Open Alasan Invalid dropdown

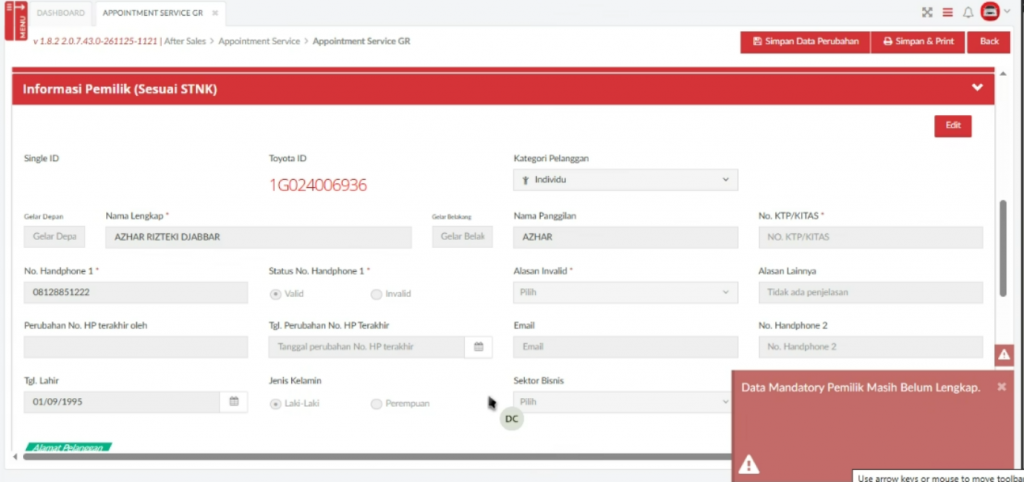pyautogui.click(x=625, y=293)
